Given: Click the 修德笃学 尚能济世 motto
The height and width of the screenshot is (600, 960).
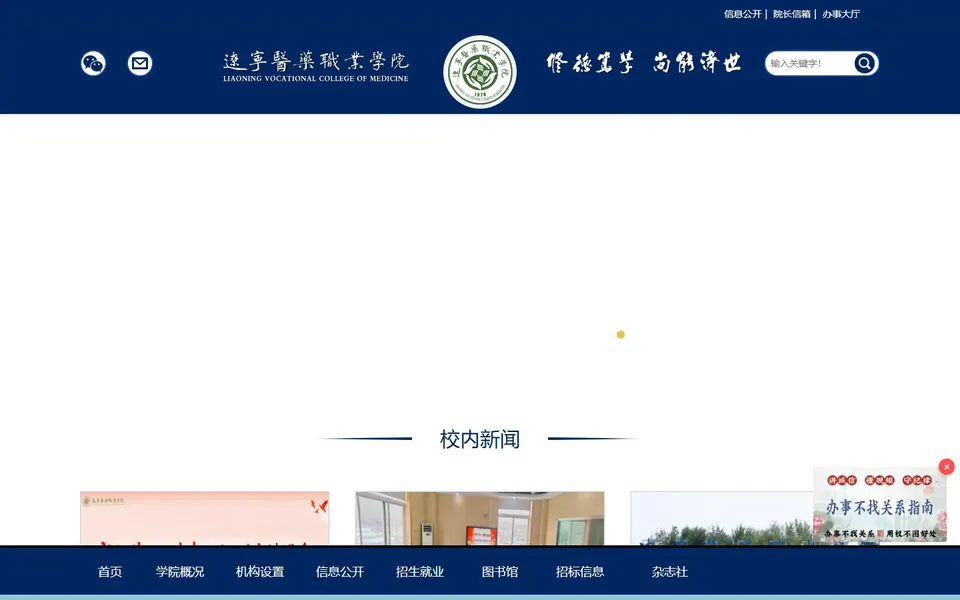Looking at the screenshot, I should (x=643, y=62).
